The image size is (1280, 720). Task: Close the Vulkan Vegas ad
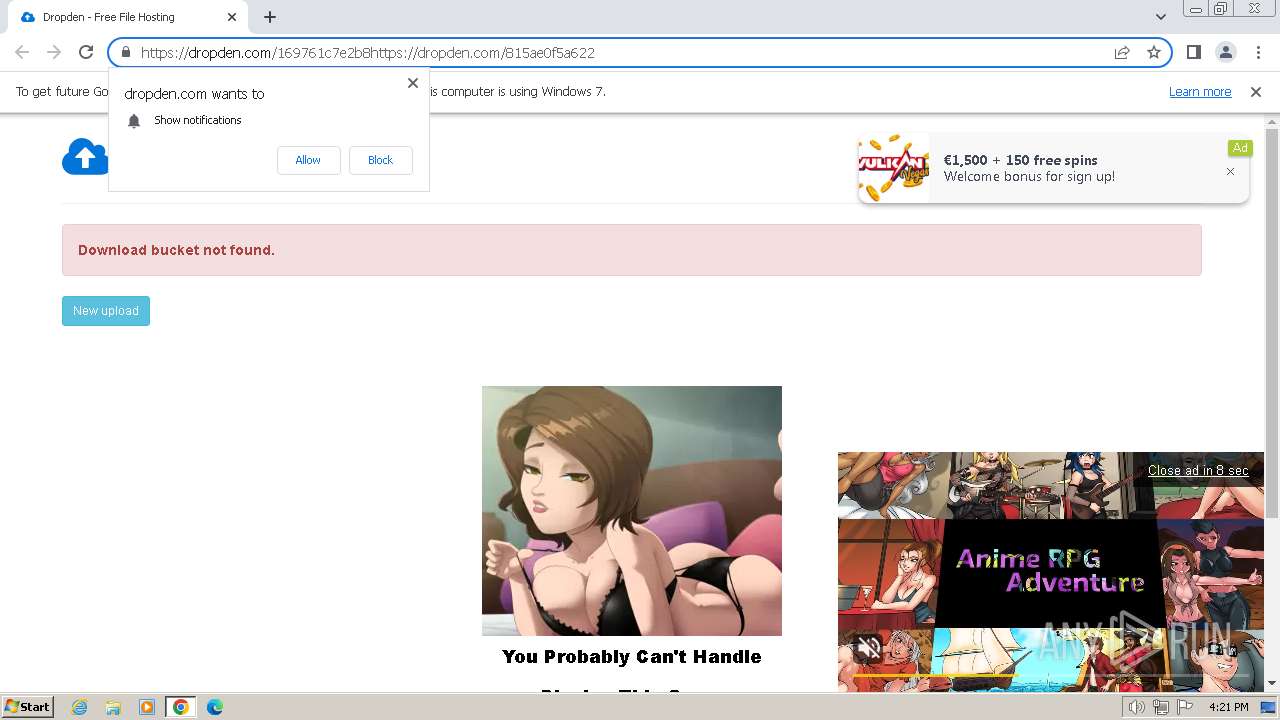pos(1230,172)
